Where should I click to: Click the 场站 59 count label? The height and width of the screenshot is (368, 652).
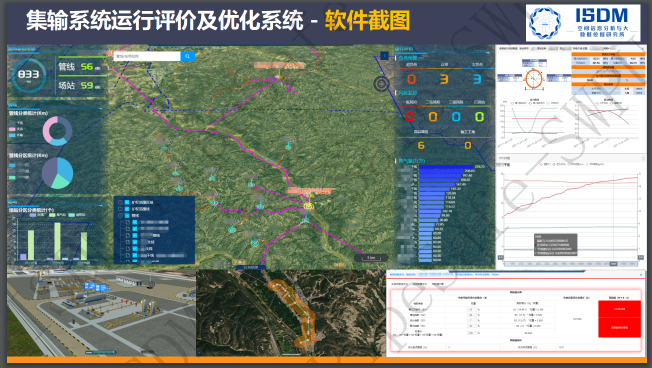click(79, 86)
